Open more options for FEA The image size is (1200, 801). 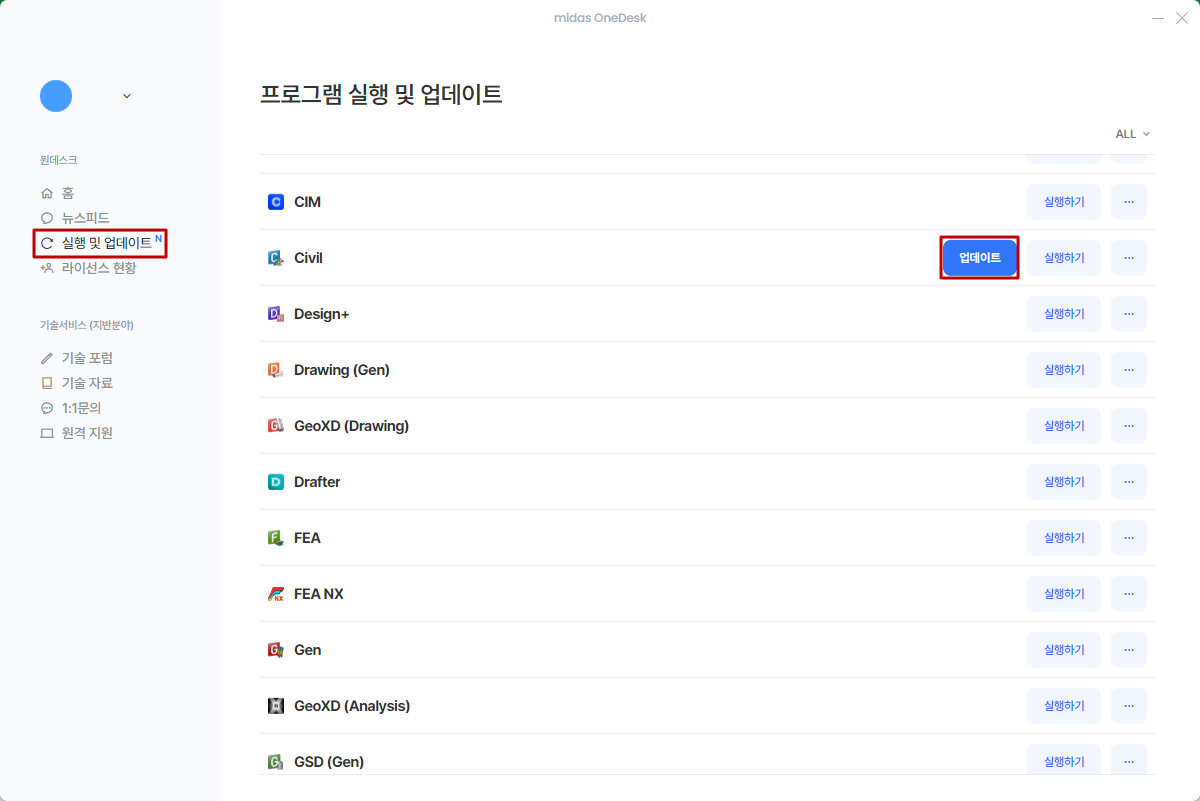click(x=1129, y=538)
